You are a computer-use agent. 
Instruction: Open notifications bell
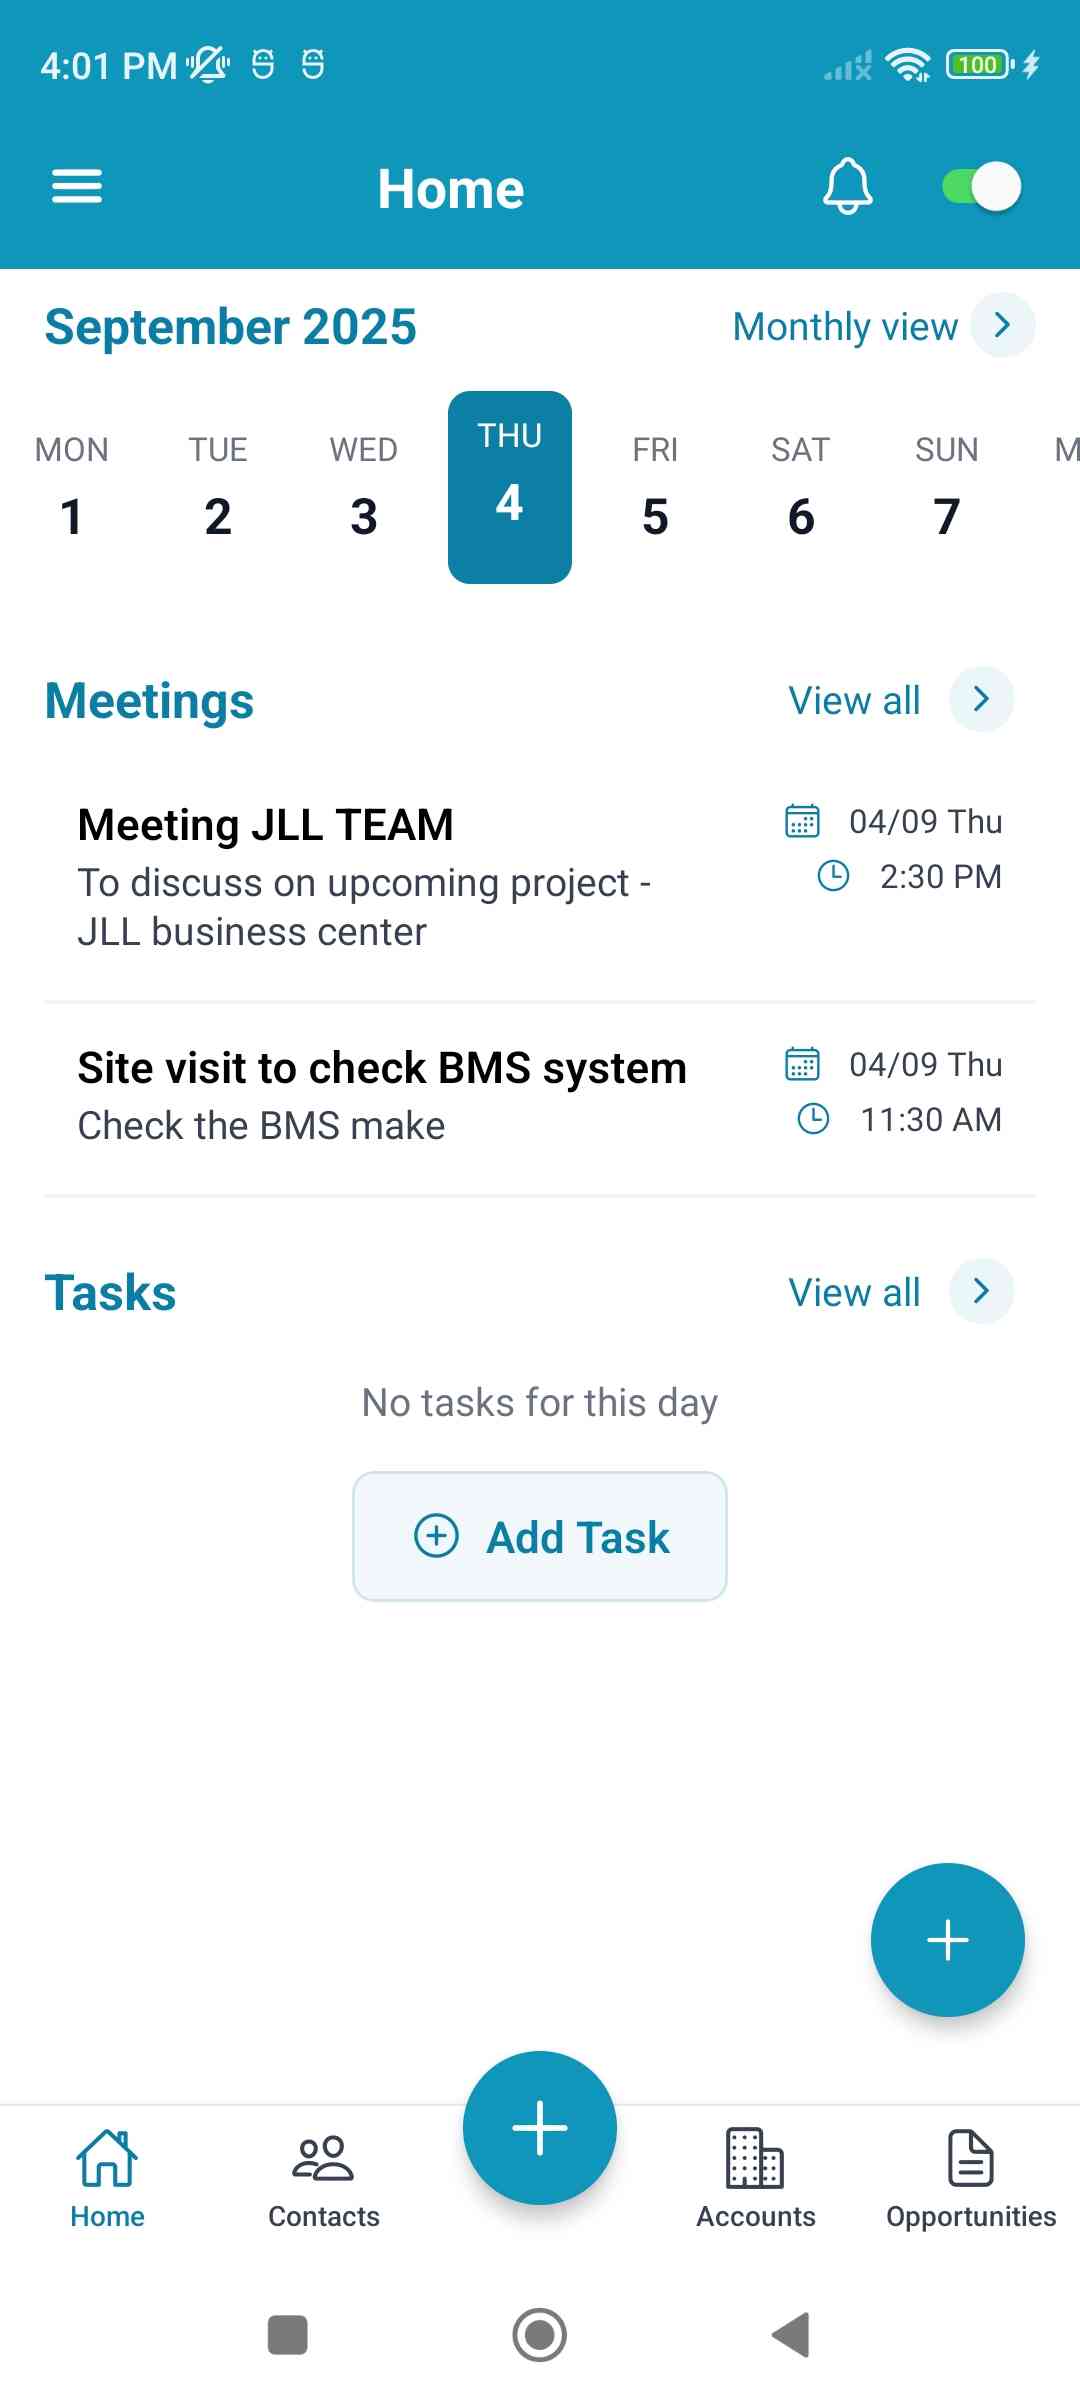847,187
